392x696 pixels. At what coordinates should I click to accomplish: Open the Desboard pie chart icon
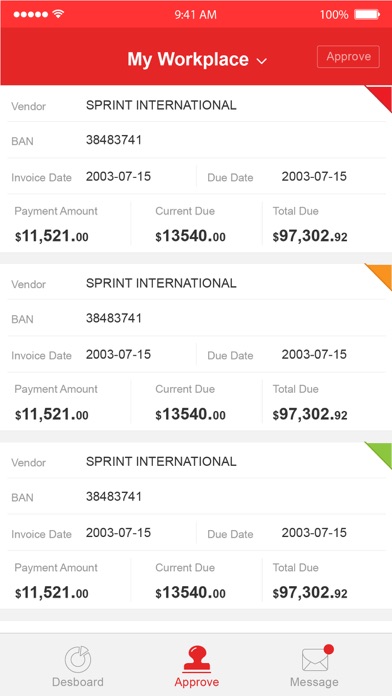(78, 659)
